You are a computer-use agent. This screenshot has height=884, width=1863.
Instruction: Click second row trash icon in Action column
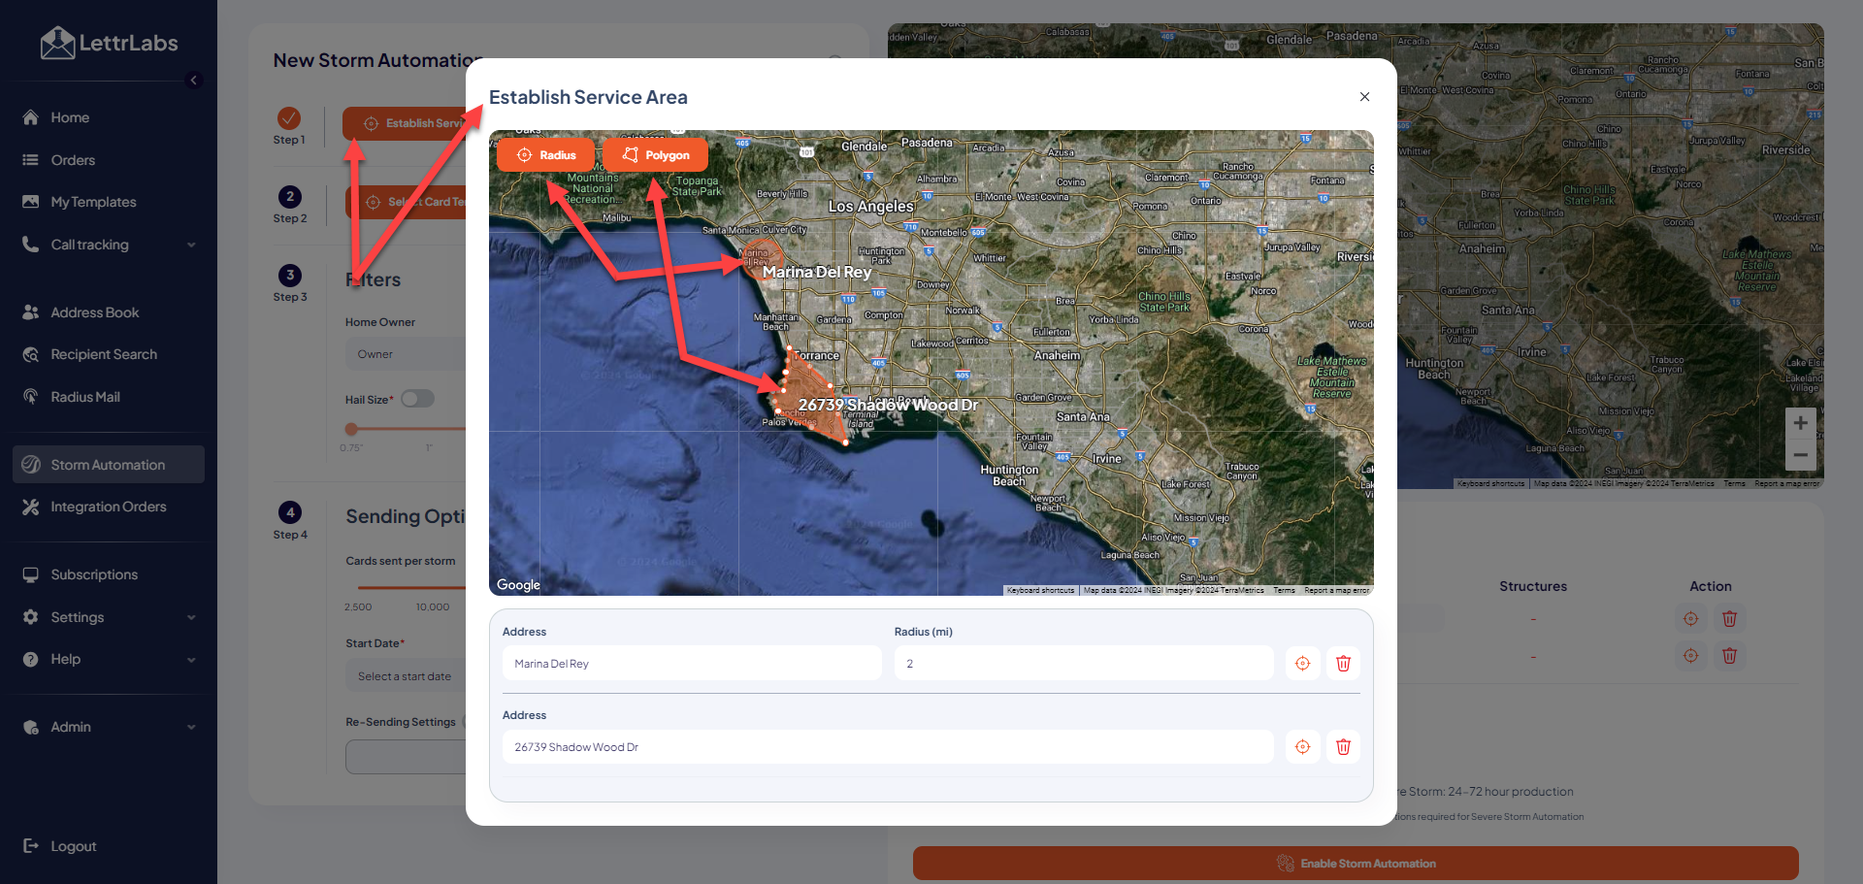(x=1730, y=656)
